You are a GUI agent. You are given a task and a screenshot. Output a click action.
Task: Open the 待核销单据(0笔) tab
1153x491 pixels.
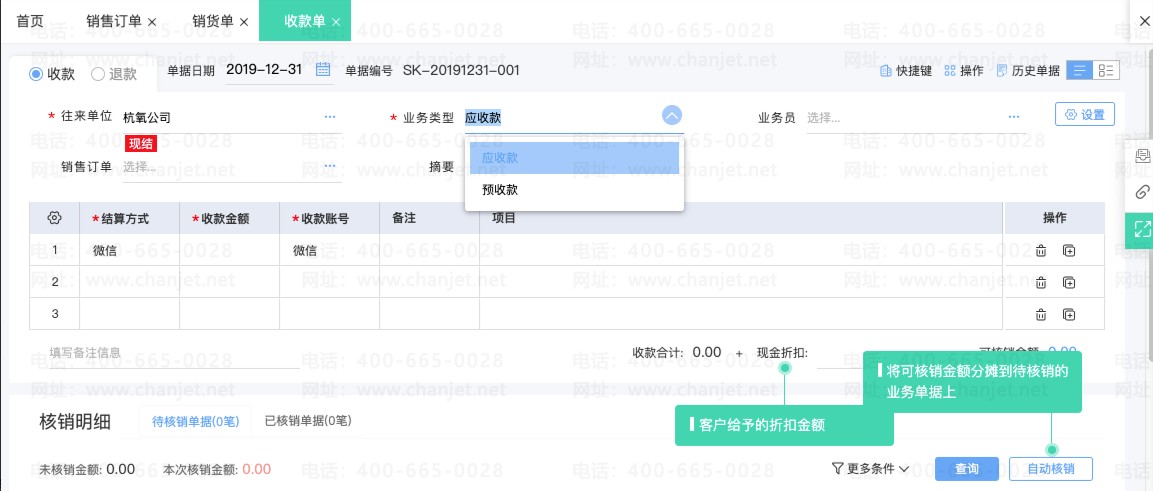tap(196, 421)
